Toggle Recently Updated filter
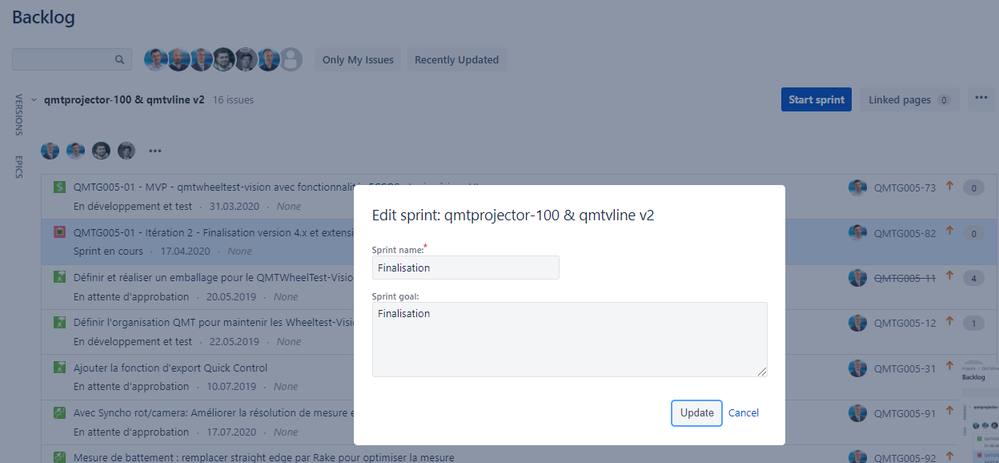 point(456,60)
